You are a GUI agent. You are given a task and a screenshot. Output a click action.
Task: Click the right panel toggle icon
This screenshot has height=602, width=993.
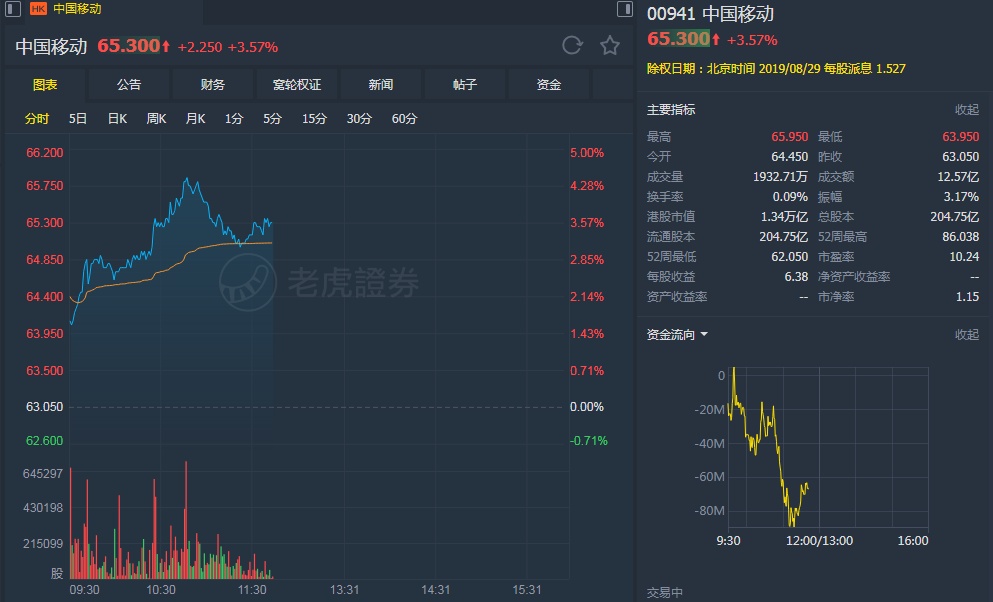pos(625,9)
